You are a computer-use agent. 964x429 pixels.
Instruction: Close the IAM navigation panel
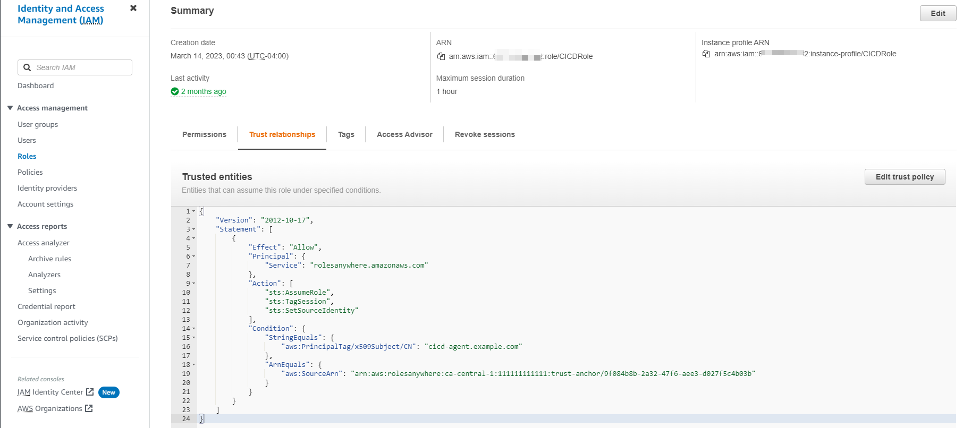(x=133, y=9)
